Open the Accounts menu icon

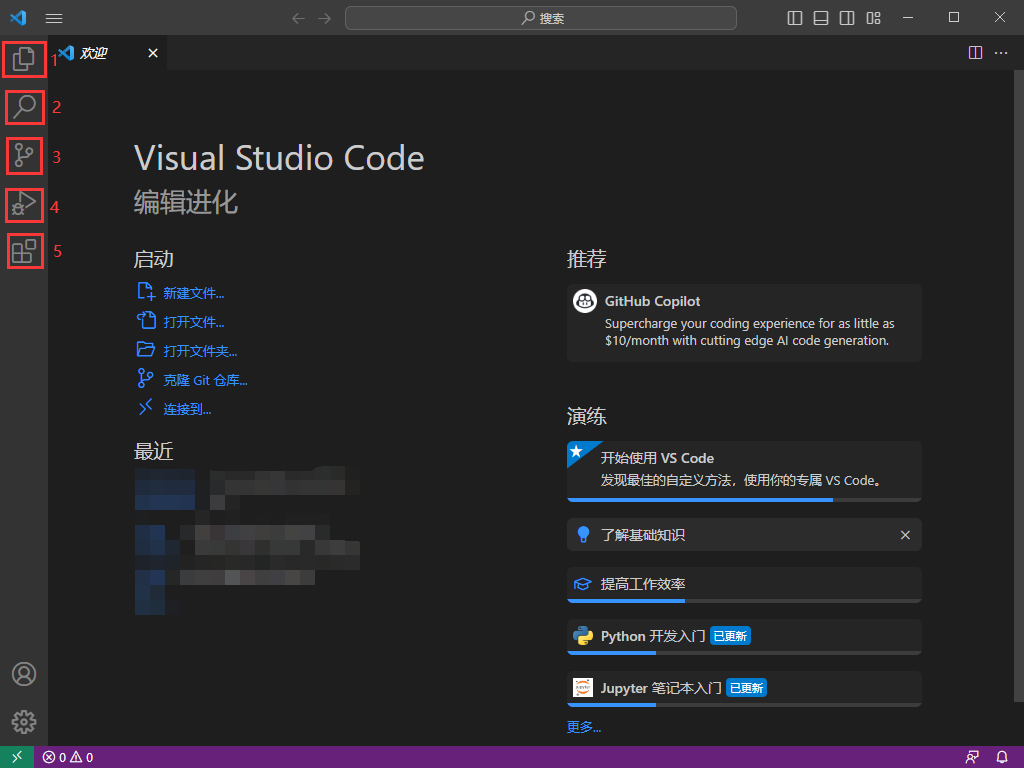point(24,674)
